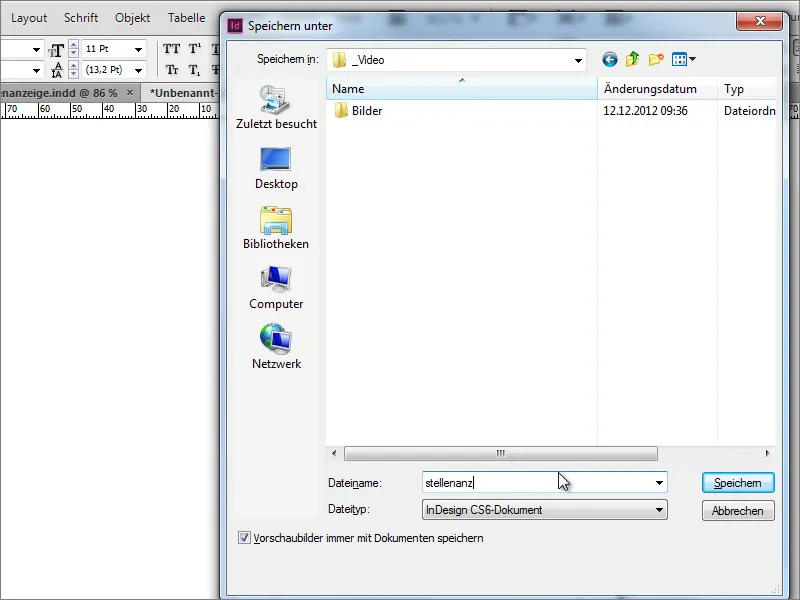Expand the Speichern in folder dropdown
800x600 pixels.
click(x=578, y=60)
